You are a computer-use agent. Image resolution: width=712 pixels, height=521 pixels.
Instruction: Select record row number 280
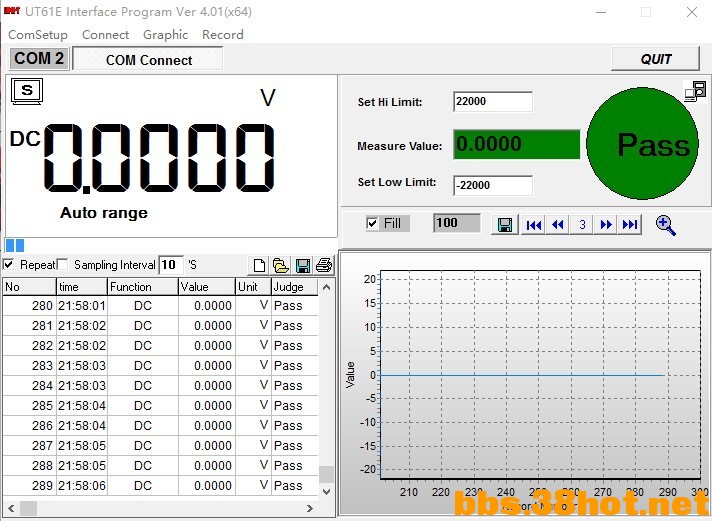coord(160,306)
